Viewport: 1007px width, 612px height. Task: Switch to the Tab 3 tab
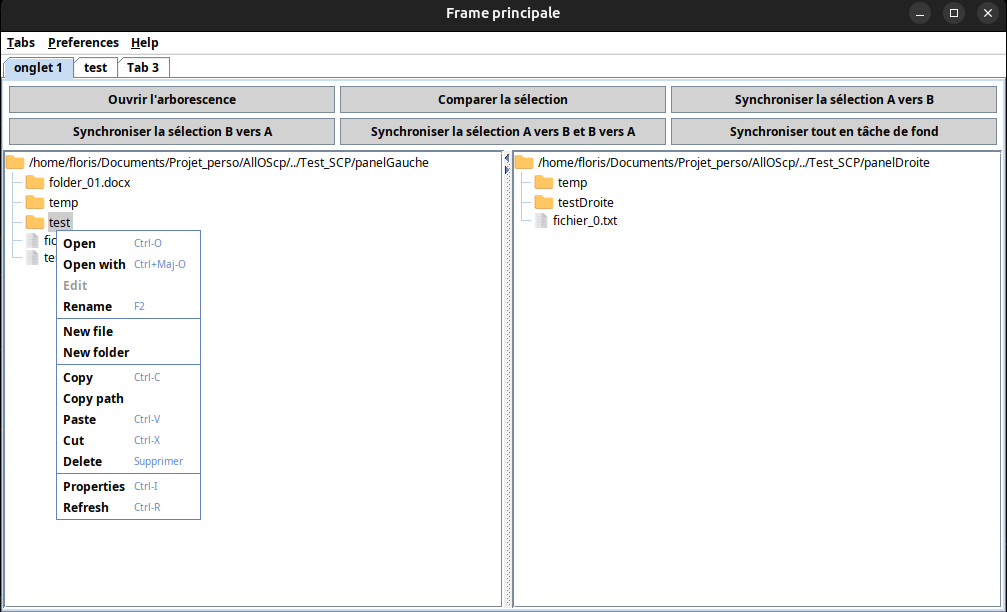coord(143,68)
